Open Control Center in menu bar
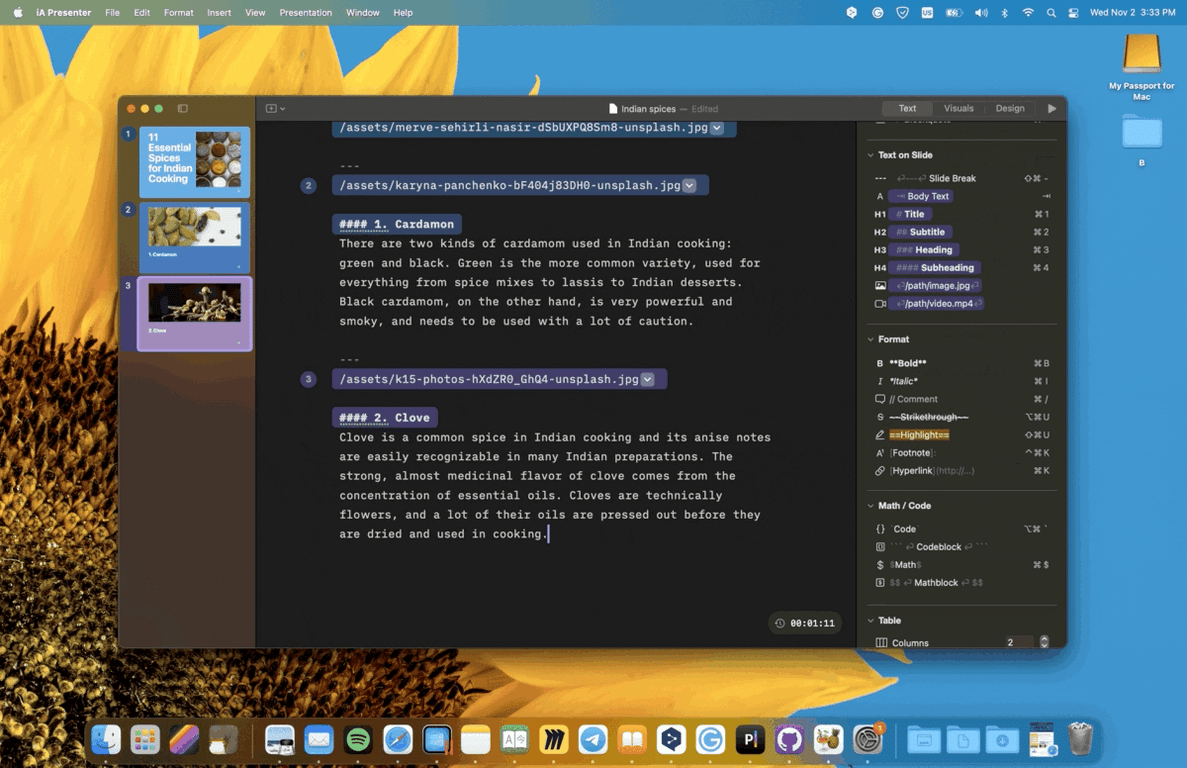 pyautogui.click(x=1073, y=12)
